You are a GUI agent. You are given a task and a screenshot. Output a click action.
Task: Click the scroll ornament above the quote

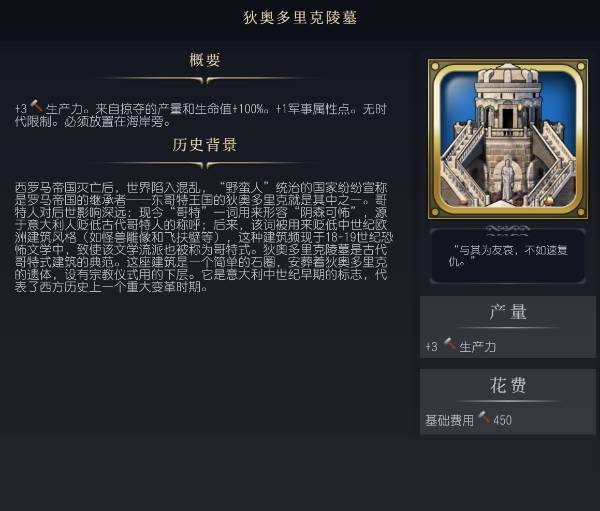pyautogui.click(x=508, y=230)
